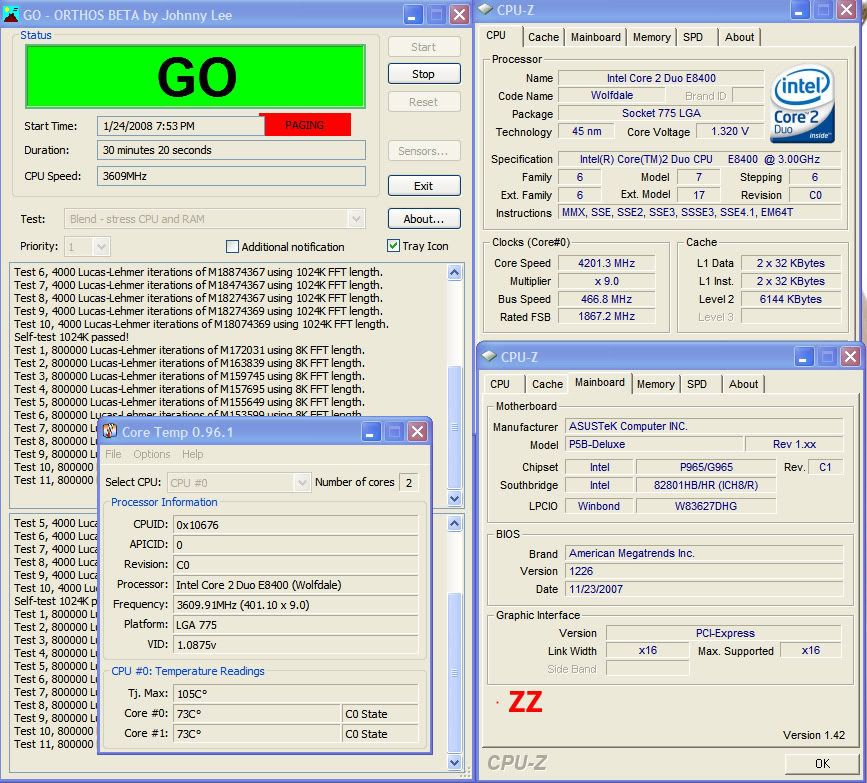Click the greyed Reset button in ORTHOS
This screenshot has width=867, height=783.
pyautogui.click(x=424, y=102)
